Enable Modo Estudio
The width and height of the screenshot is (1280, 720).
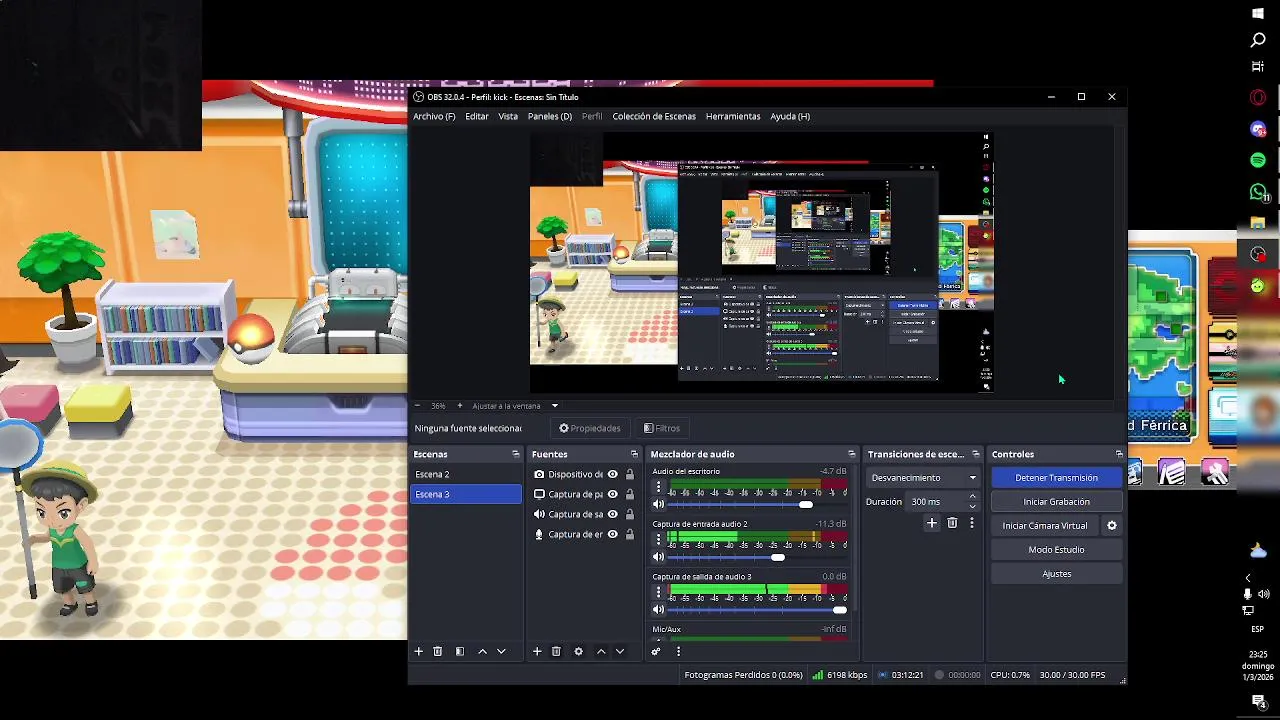[1056, 550]
